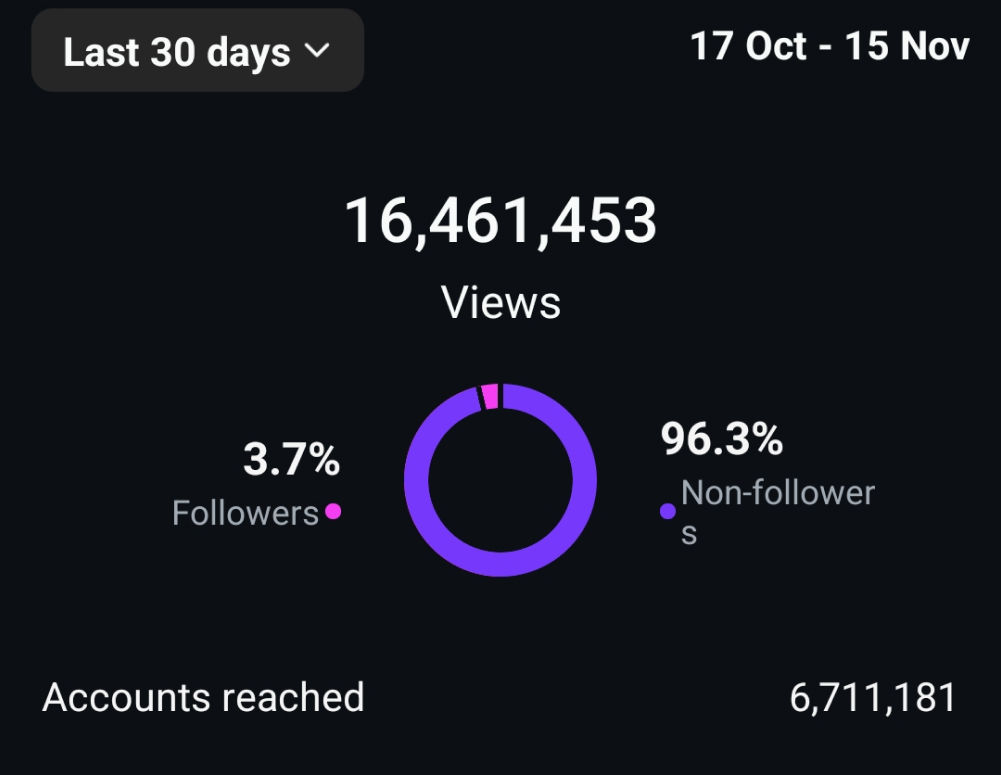Tap the 3.7% followers percentage
Screen dimensions: 1001x775
pyautogui.click(x=291, y=460)
